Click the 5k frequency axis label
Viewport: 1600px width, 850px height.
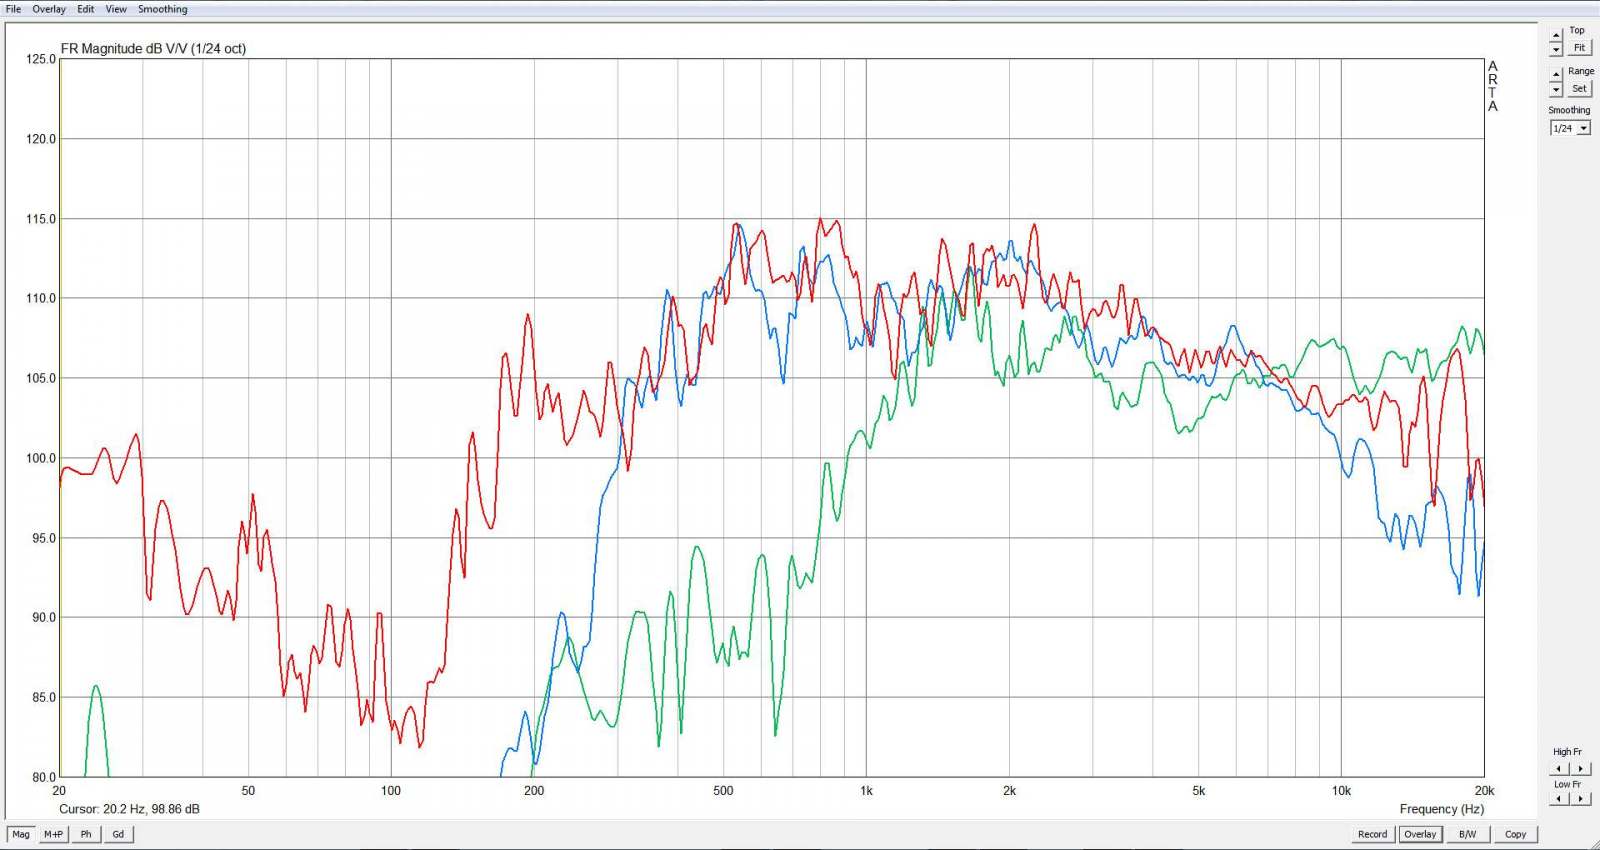[1198, 791]
